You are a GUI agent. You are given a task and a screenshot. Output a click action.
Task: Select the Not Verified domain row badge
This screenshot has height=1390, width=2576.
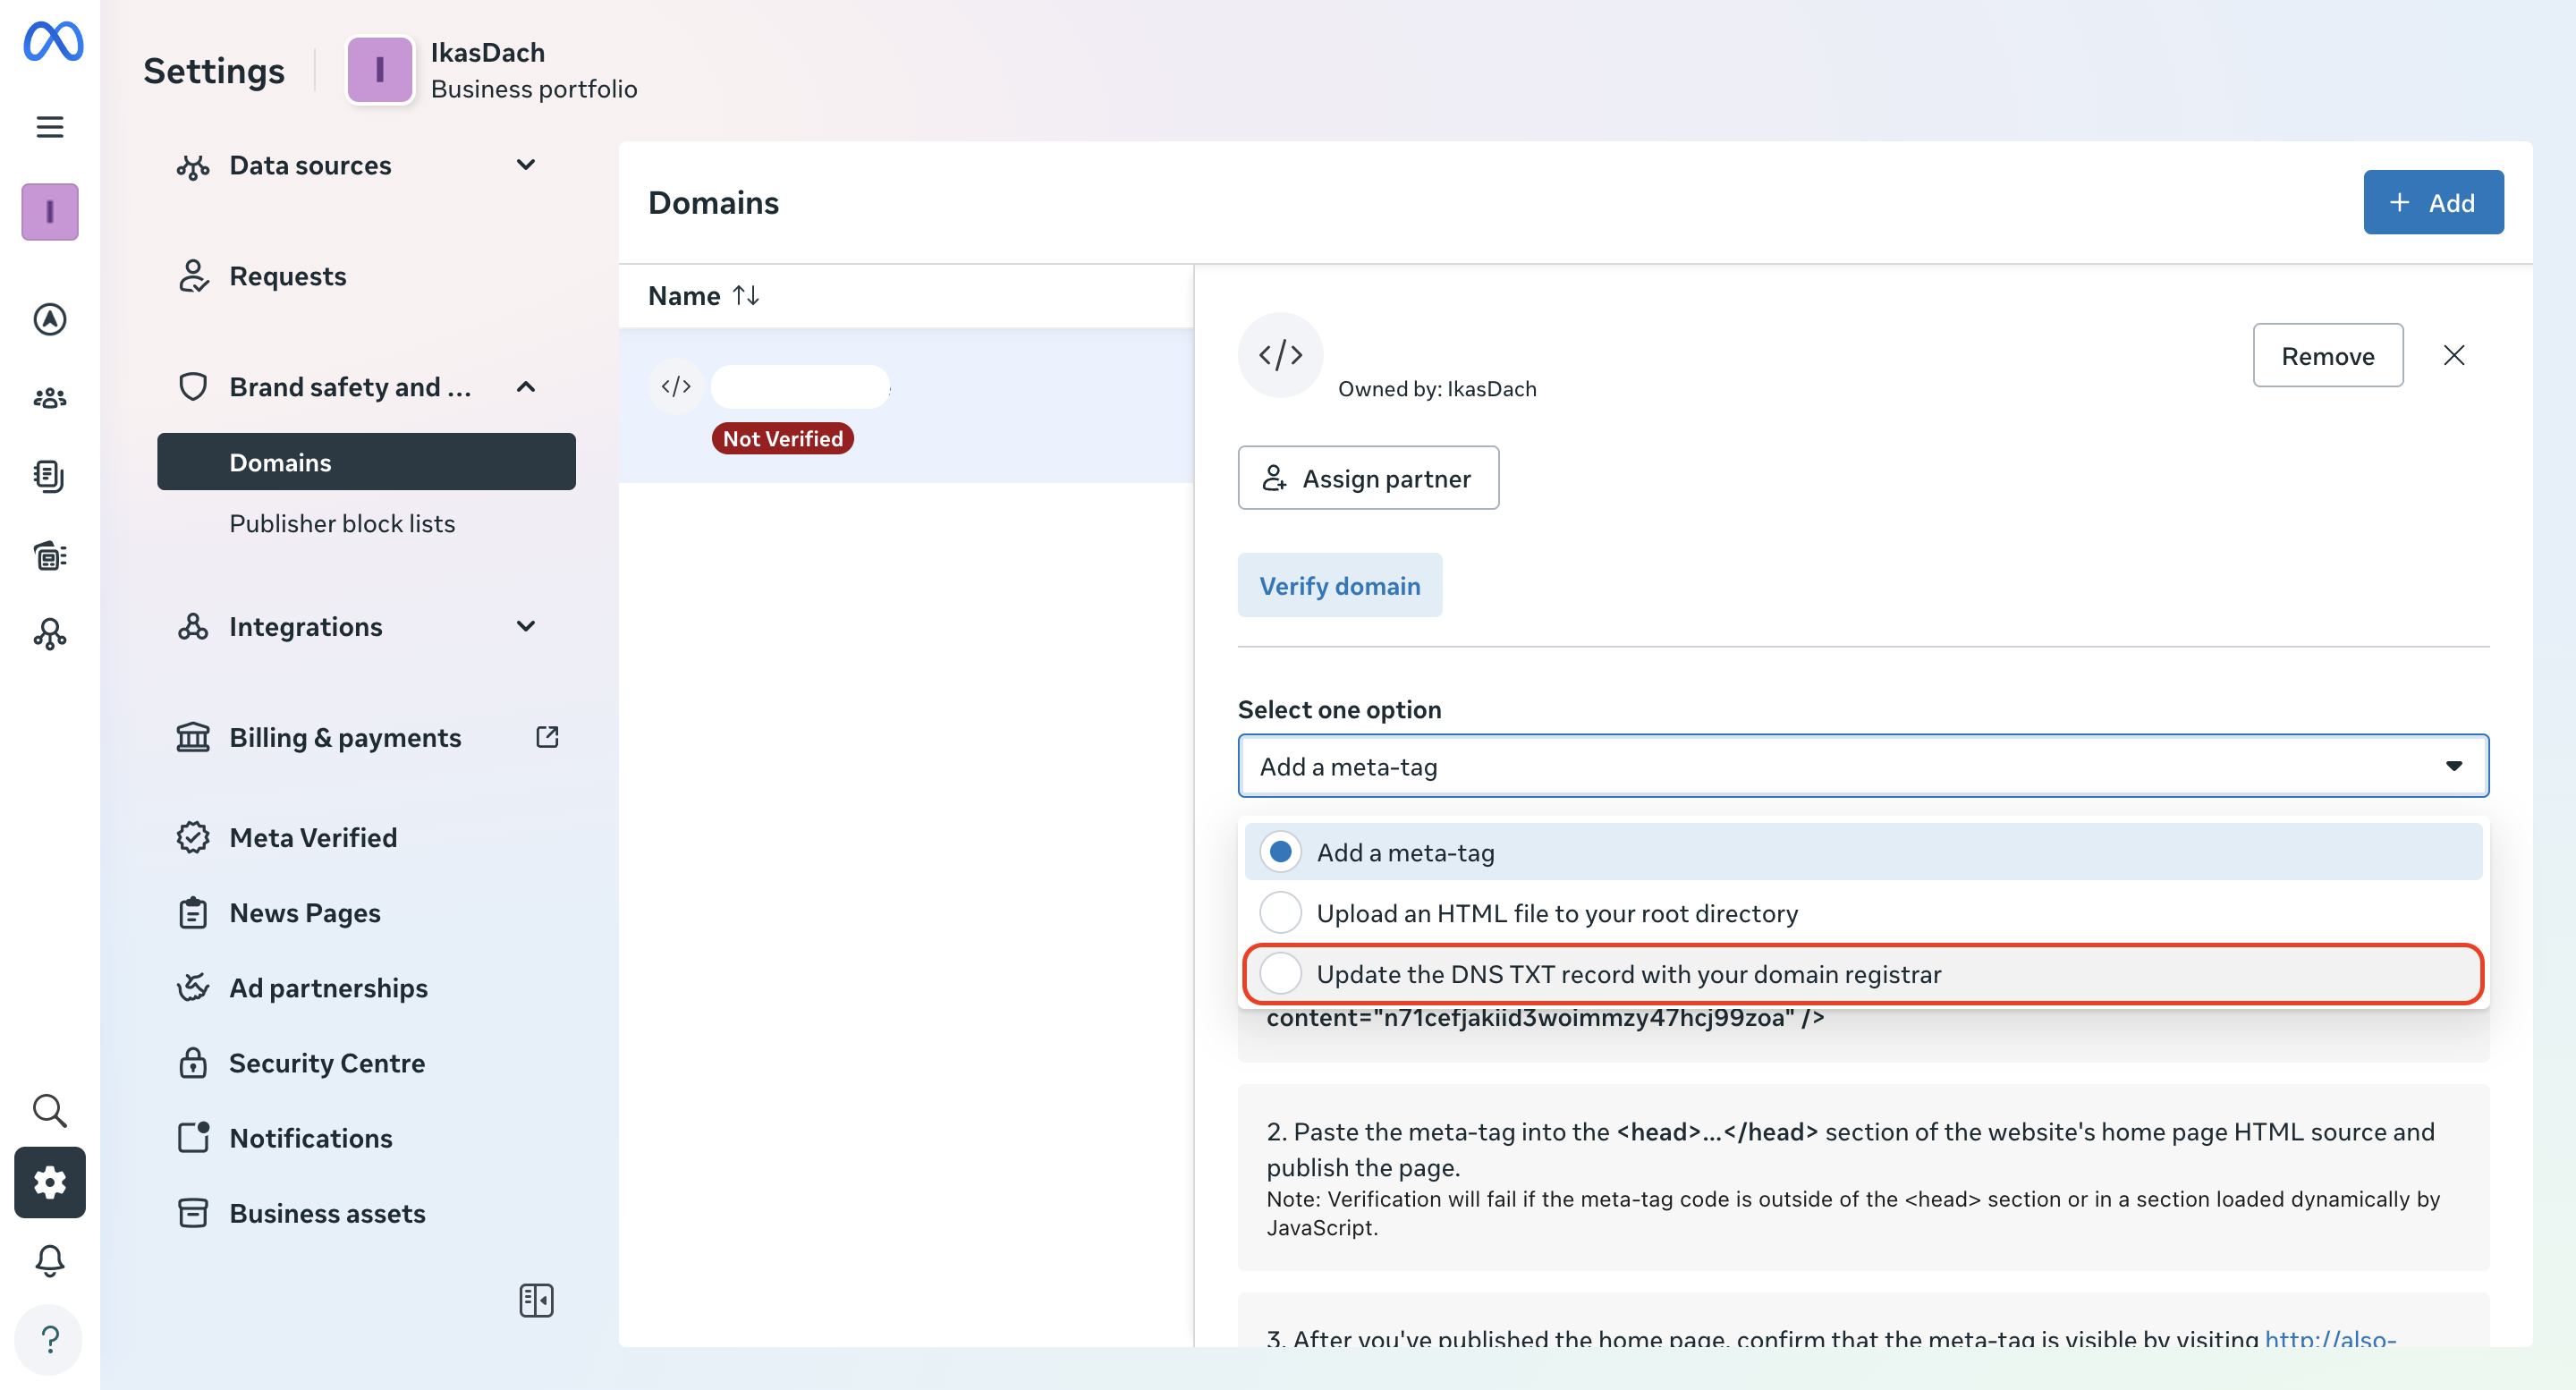pos(782,438)
